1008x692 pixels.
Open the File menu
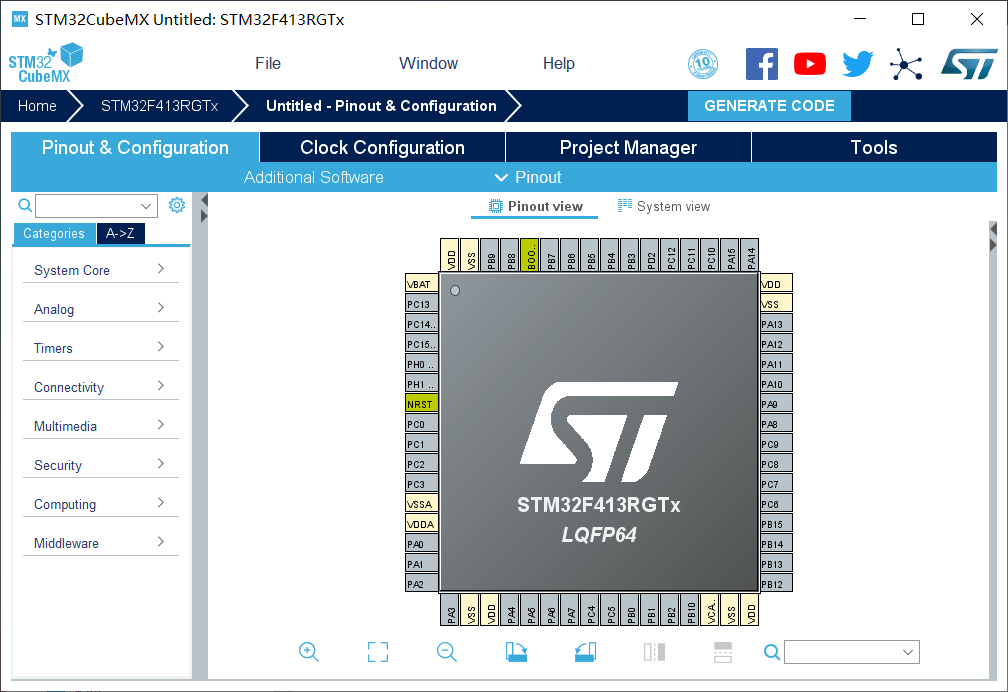click(268, 64)
